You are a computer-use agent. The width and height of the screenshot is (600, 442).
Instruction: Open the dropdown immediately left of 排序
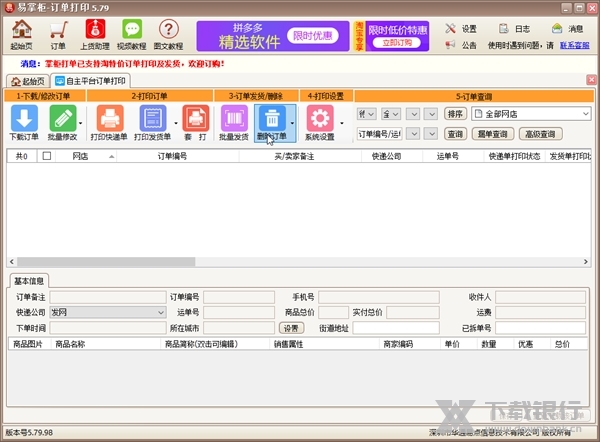(x=431, y=114)
